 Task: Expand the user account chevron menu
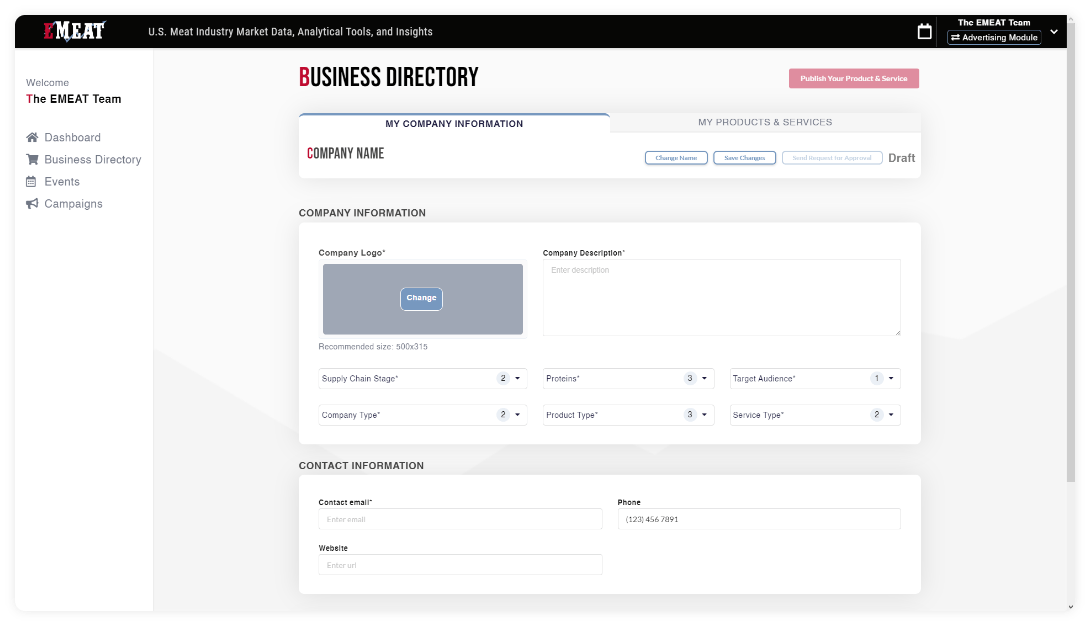click(x=1053, y=32)
